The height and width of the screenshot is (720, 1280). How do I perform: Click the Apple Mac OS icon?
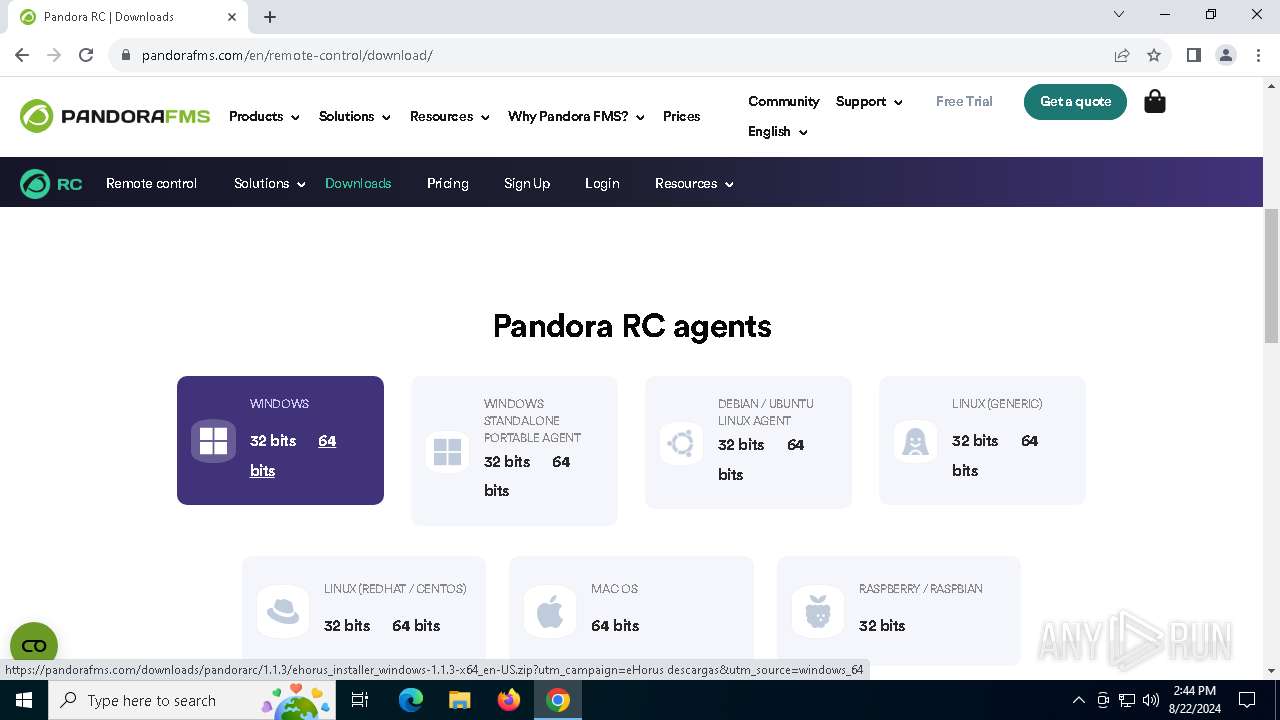[550, 611]
